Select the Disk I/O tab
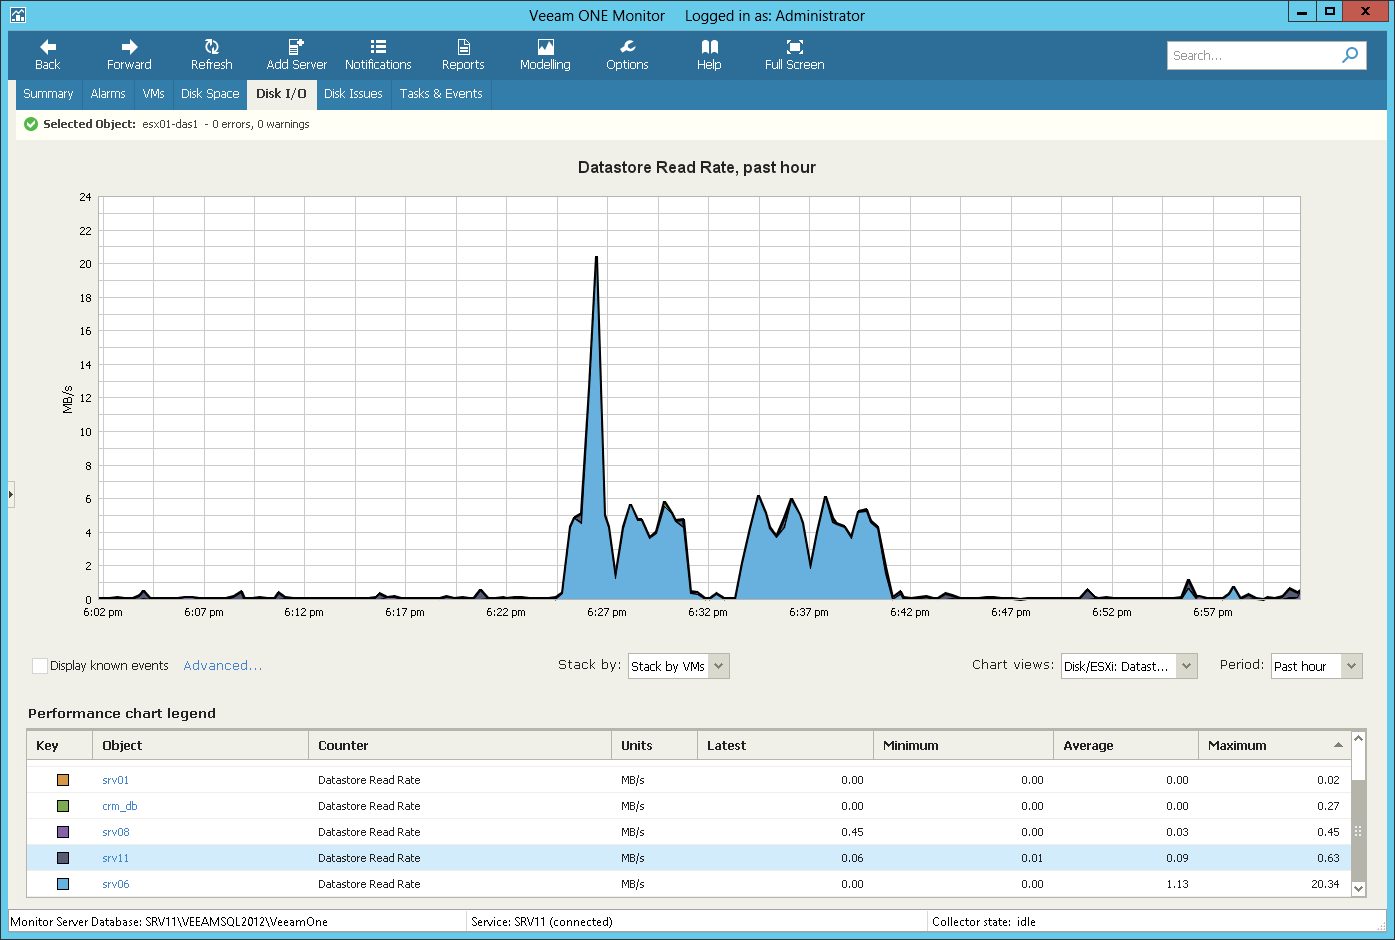Viewport: 1395px width, 940px height. coord(281,94)
